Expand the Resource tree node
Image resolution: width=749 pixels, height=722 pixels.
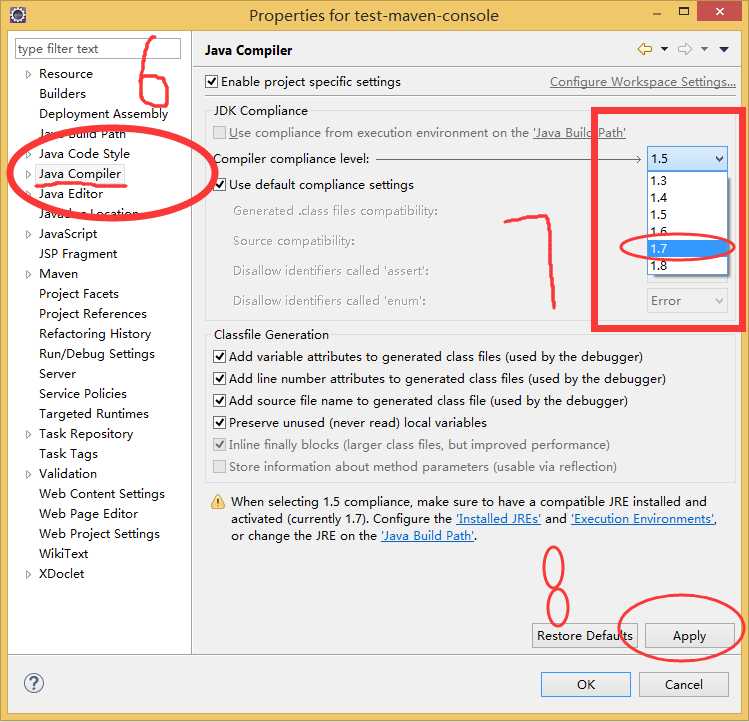point(28,74)
